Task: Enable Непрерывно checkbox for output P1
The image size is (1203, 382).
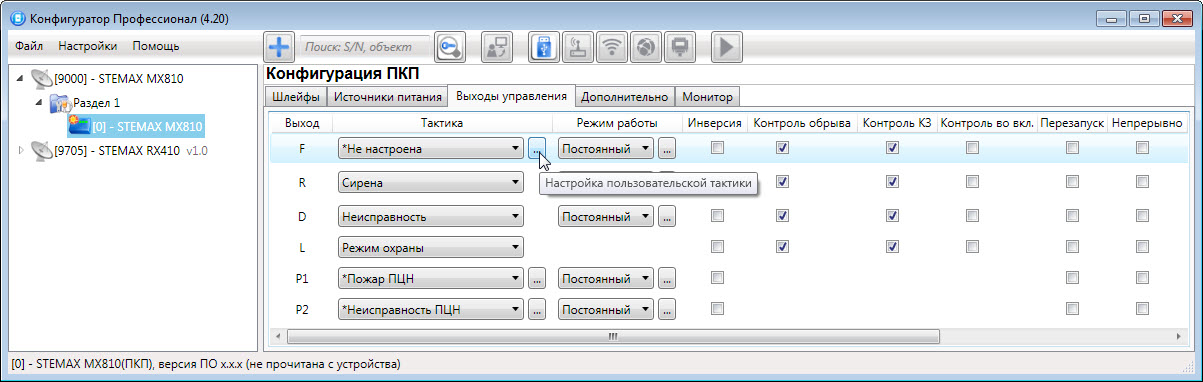Action: tap(1142, 278)
